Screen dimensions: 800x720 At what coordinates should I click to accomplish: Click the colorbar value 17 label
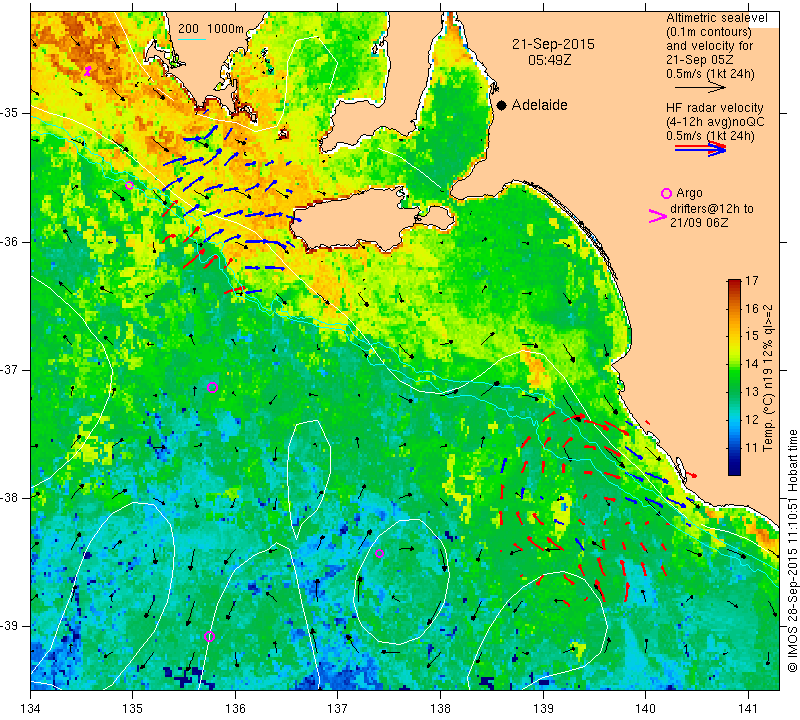[752, 281]
